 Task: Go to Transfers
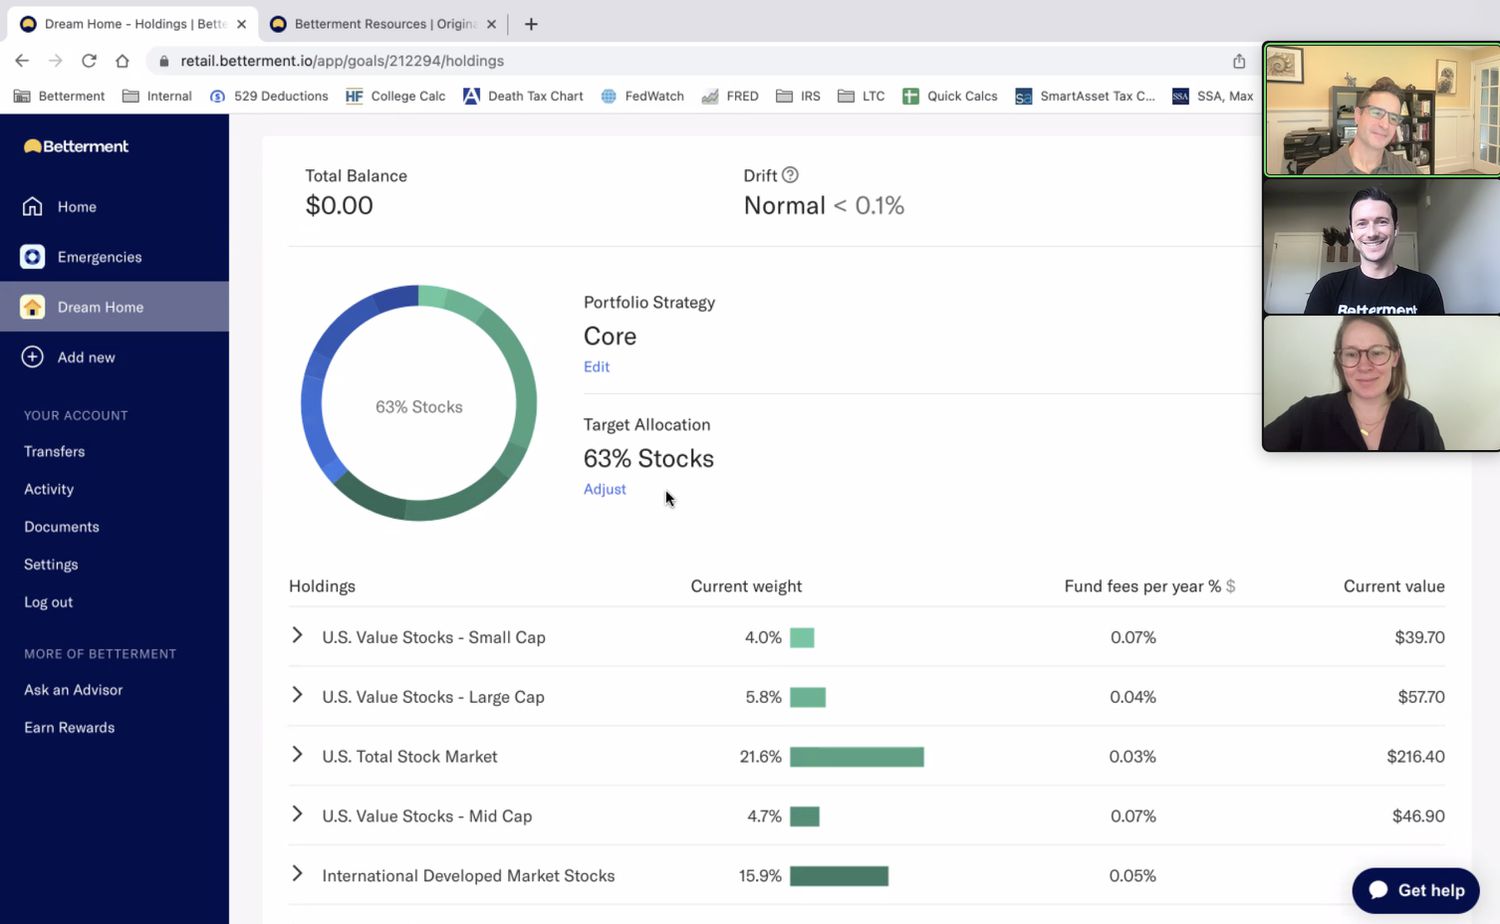click(x=54, y=451)
